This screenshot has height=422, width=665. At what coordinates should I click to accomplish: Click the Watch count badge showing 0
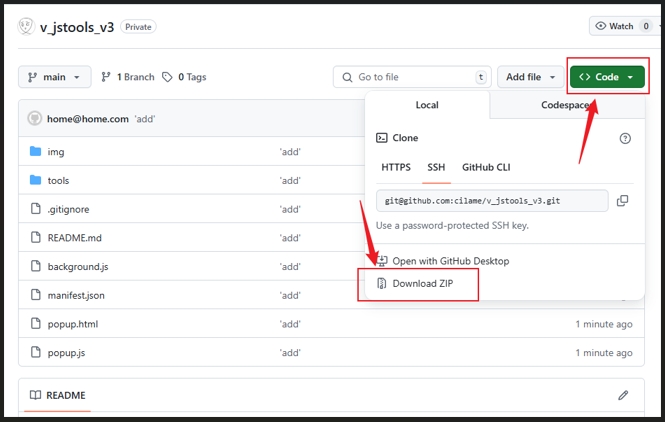tap(646, 26)
